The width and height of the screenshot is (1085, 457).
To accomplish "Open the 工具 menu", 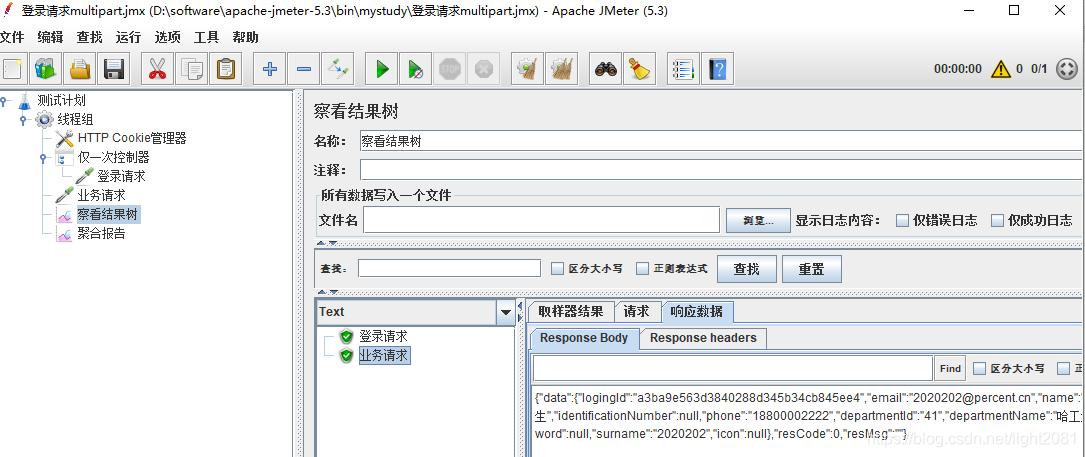I will pos(206,37).
